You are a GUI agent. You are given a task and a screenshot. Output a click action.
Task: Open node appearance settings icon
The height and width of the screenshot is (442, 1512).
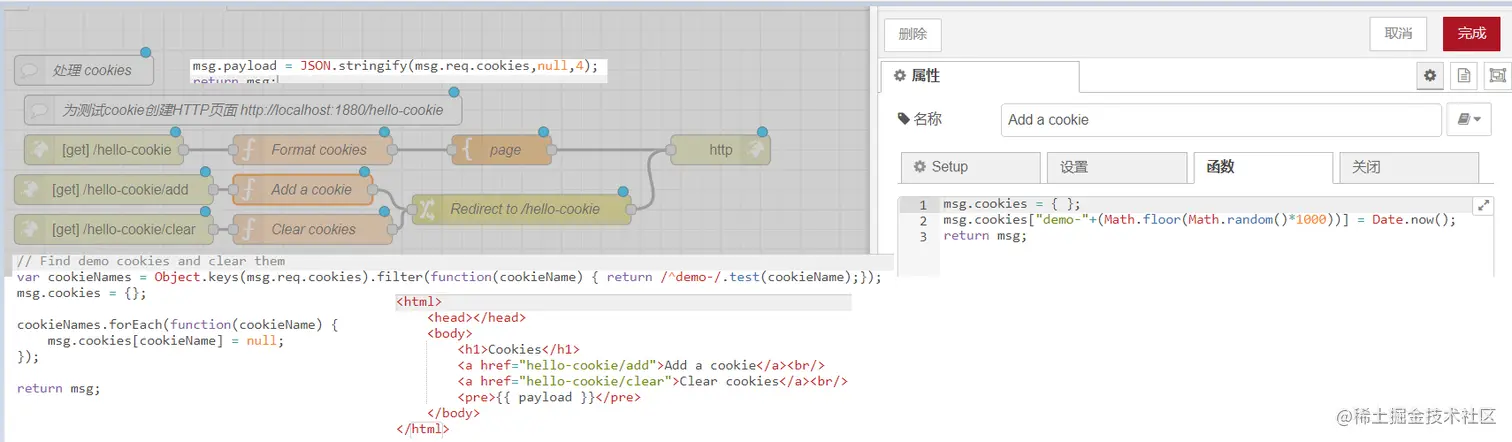1496,75
